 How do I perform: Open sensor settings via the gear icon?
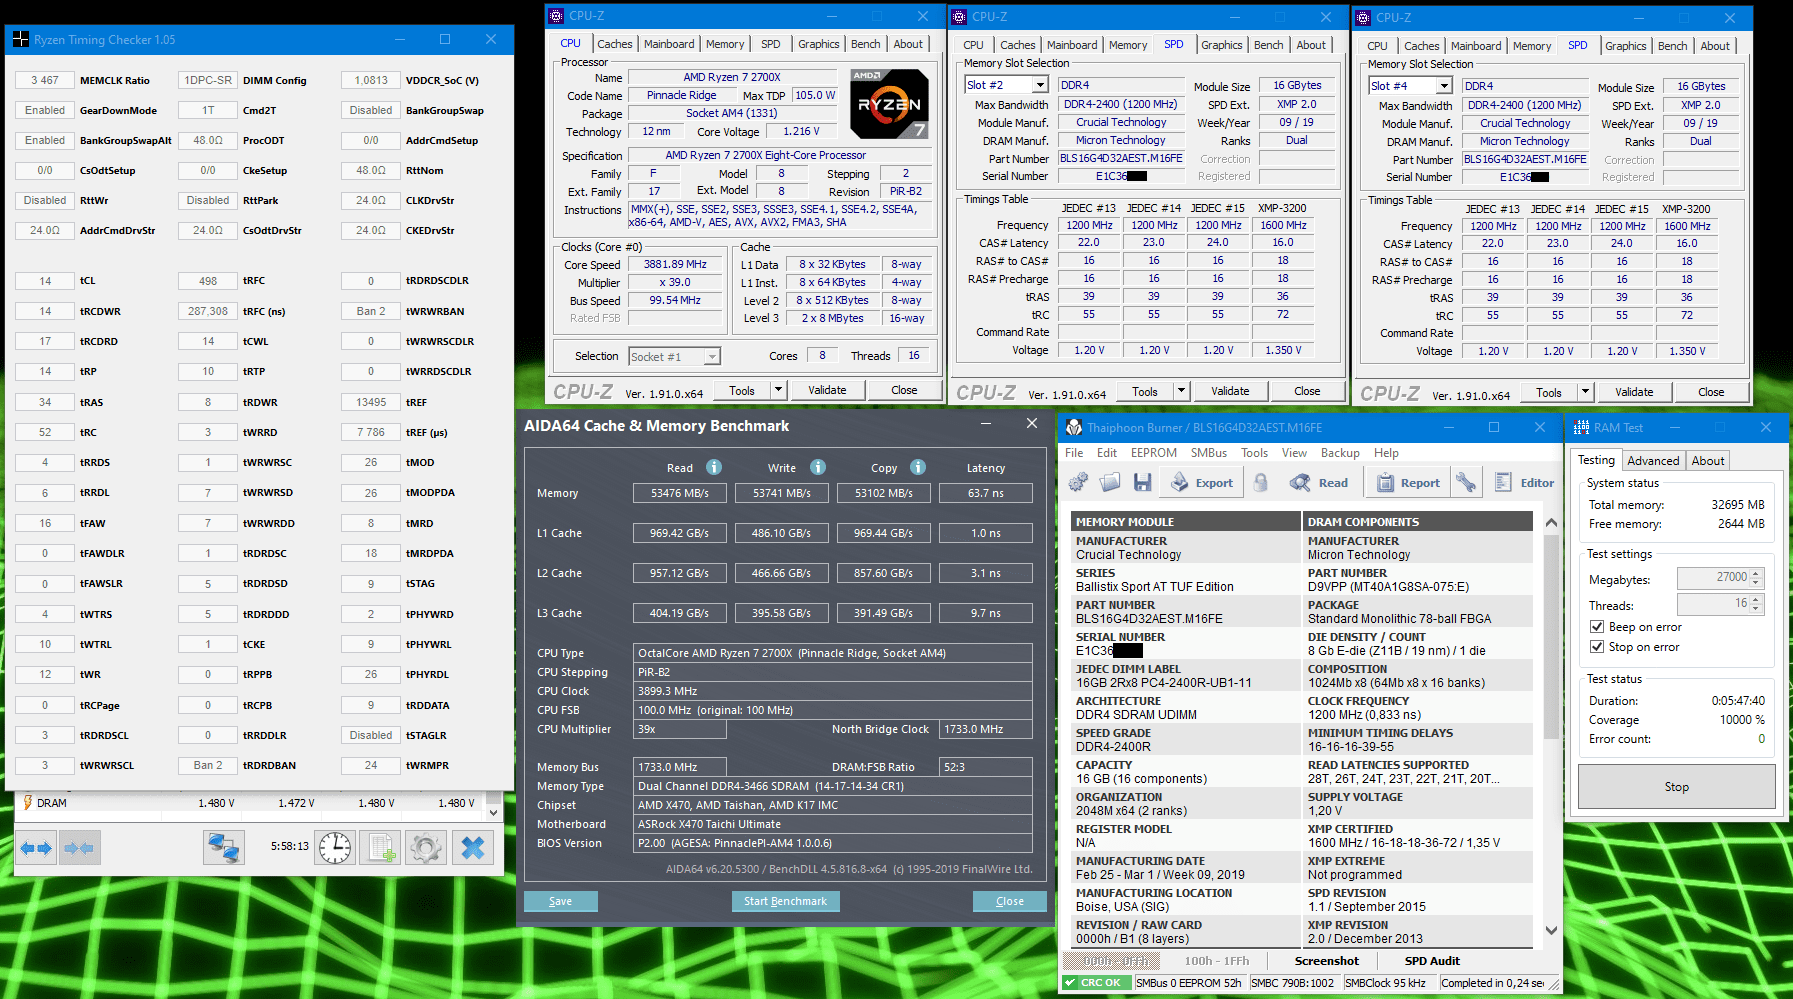point(426,848)
